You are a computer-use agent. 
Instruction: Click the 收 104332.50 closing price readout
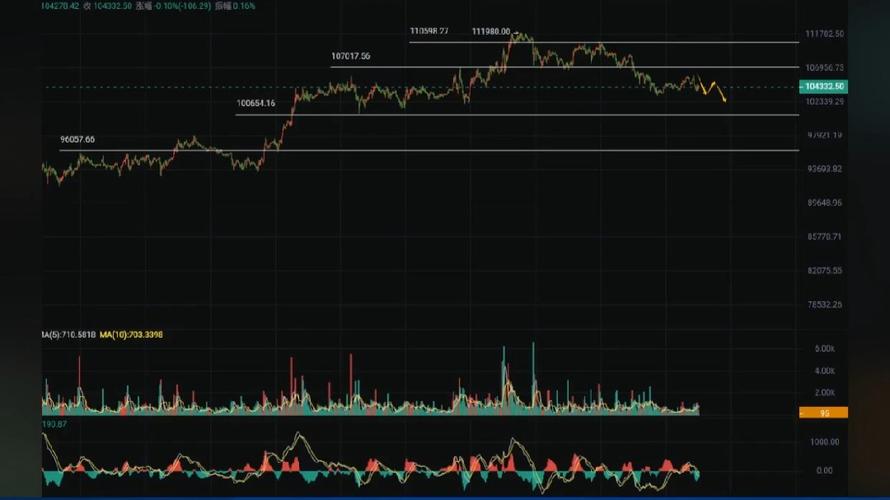[107, 6]
